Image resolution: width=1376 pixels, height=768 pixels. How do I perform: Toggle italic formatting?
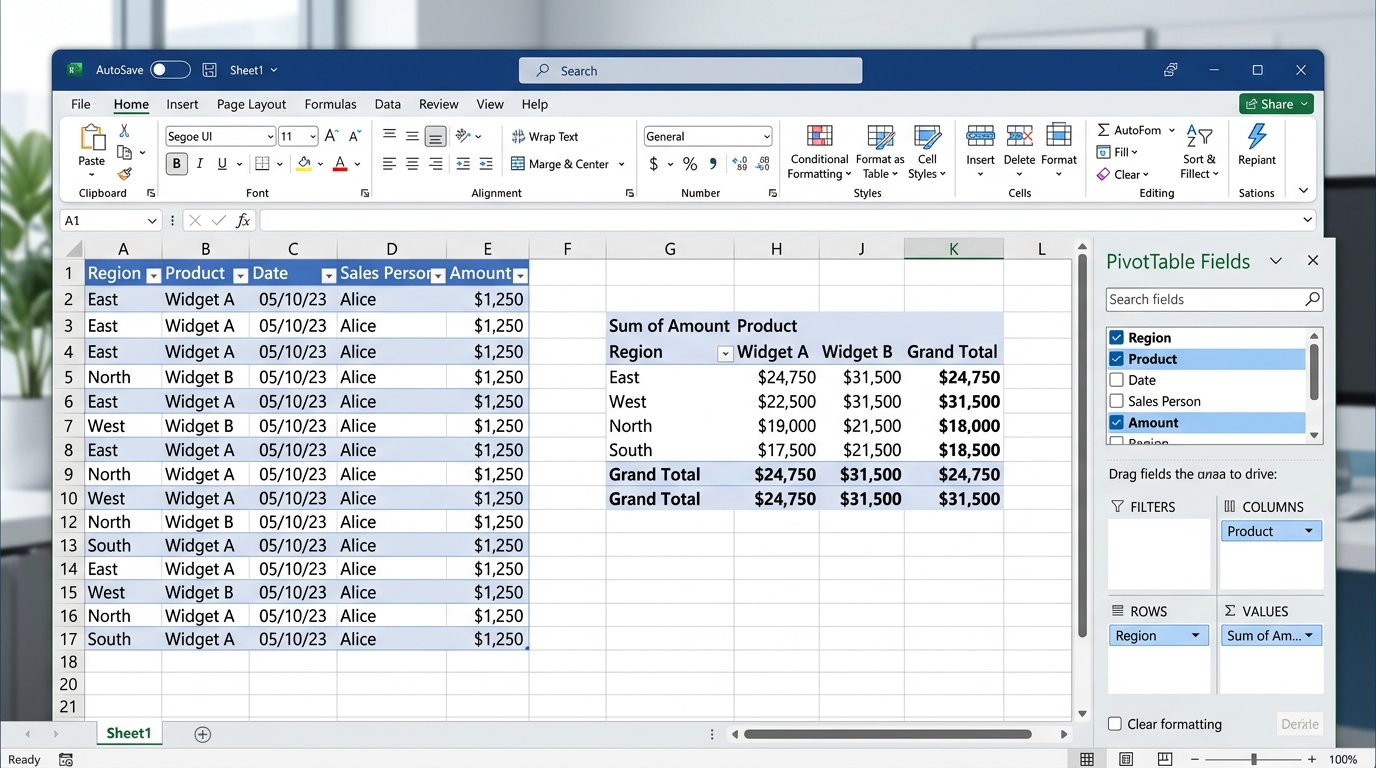click(200, 164)
